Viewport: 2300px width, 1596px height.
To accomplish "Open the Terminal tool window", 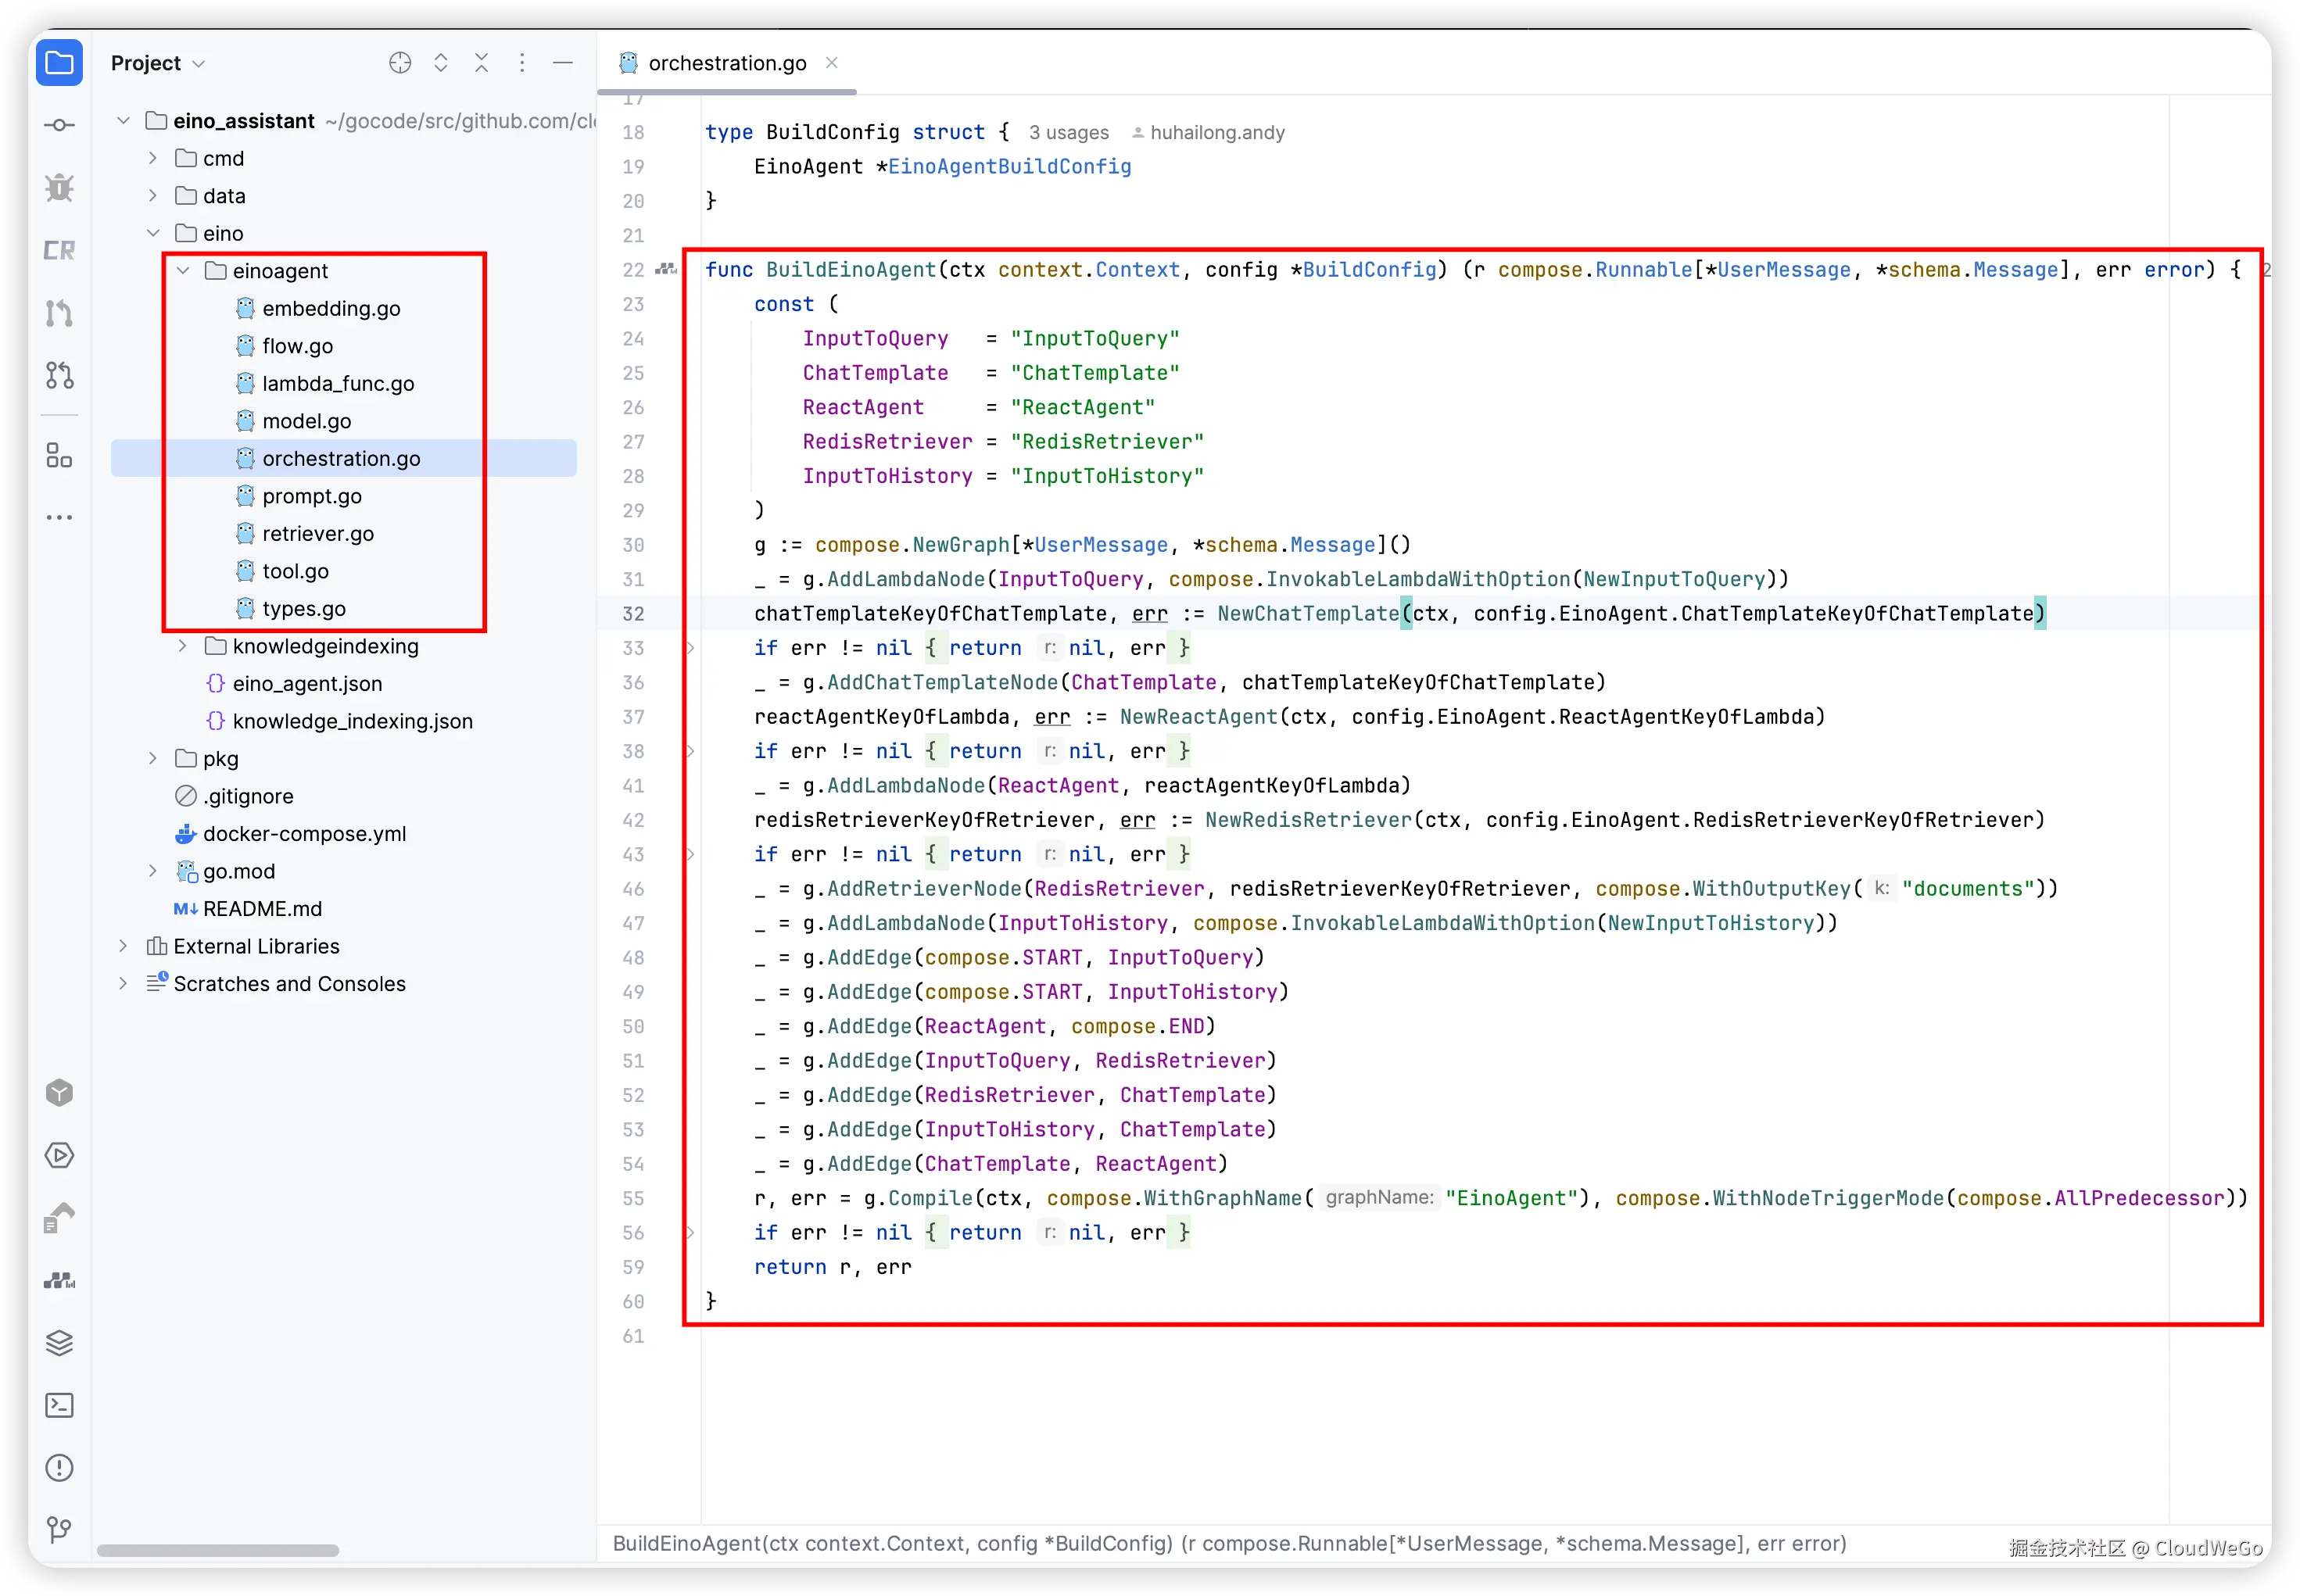I will [59, 1405].
